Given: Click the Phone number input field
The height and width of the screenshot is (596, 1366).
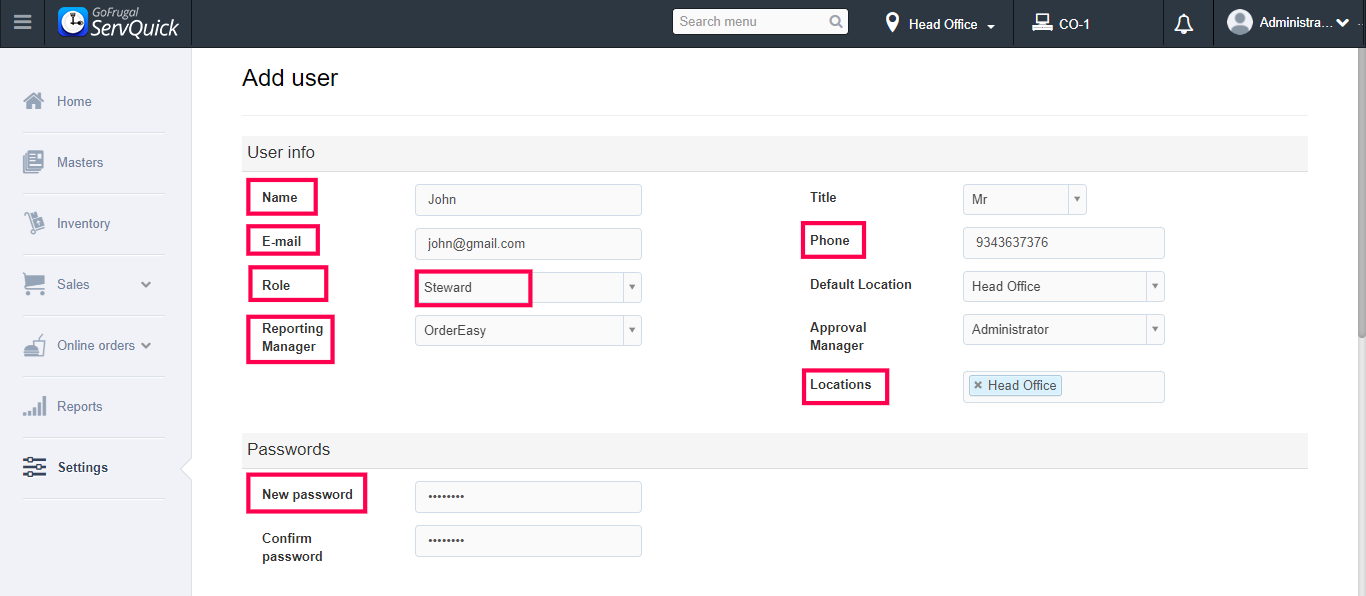Looking at the screenshot, I should (x=1063, y=242).
